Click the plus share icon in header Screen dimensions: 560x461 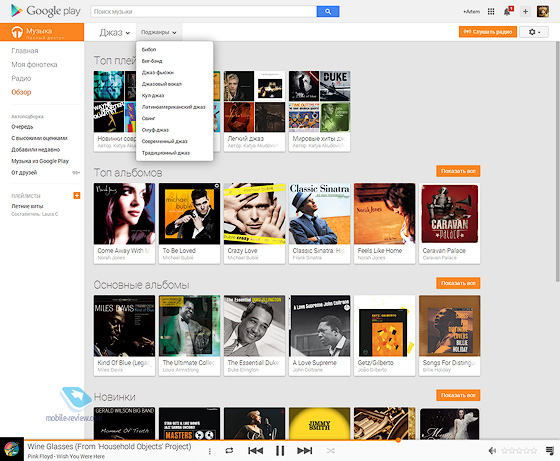point(525,11)
